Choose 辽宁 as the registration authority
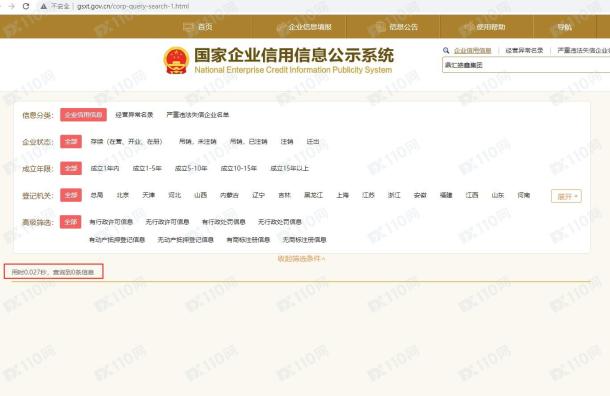The image size is (610, 396). (x=258, y=195)
